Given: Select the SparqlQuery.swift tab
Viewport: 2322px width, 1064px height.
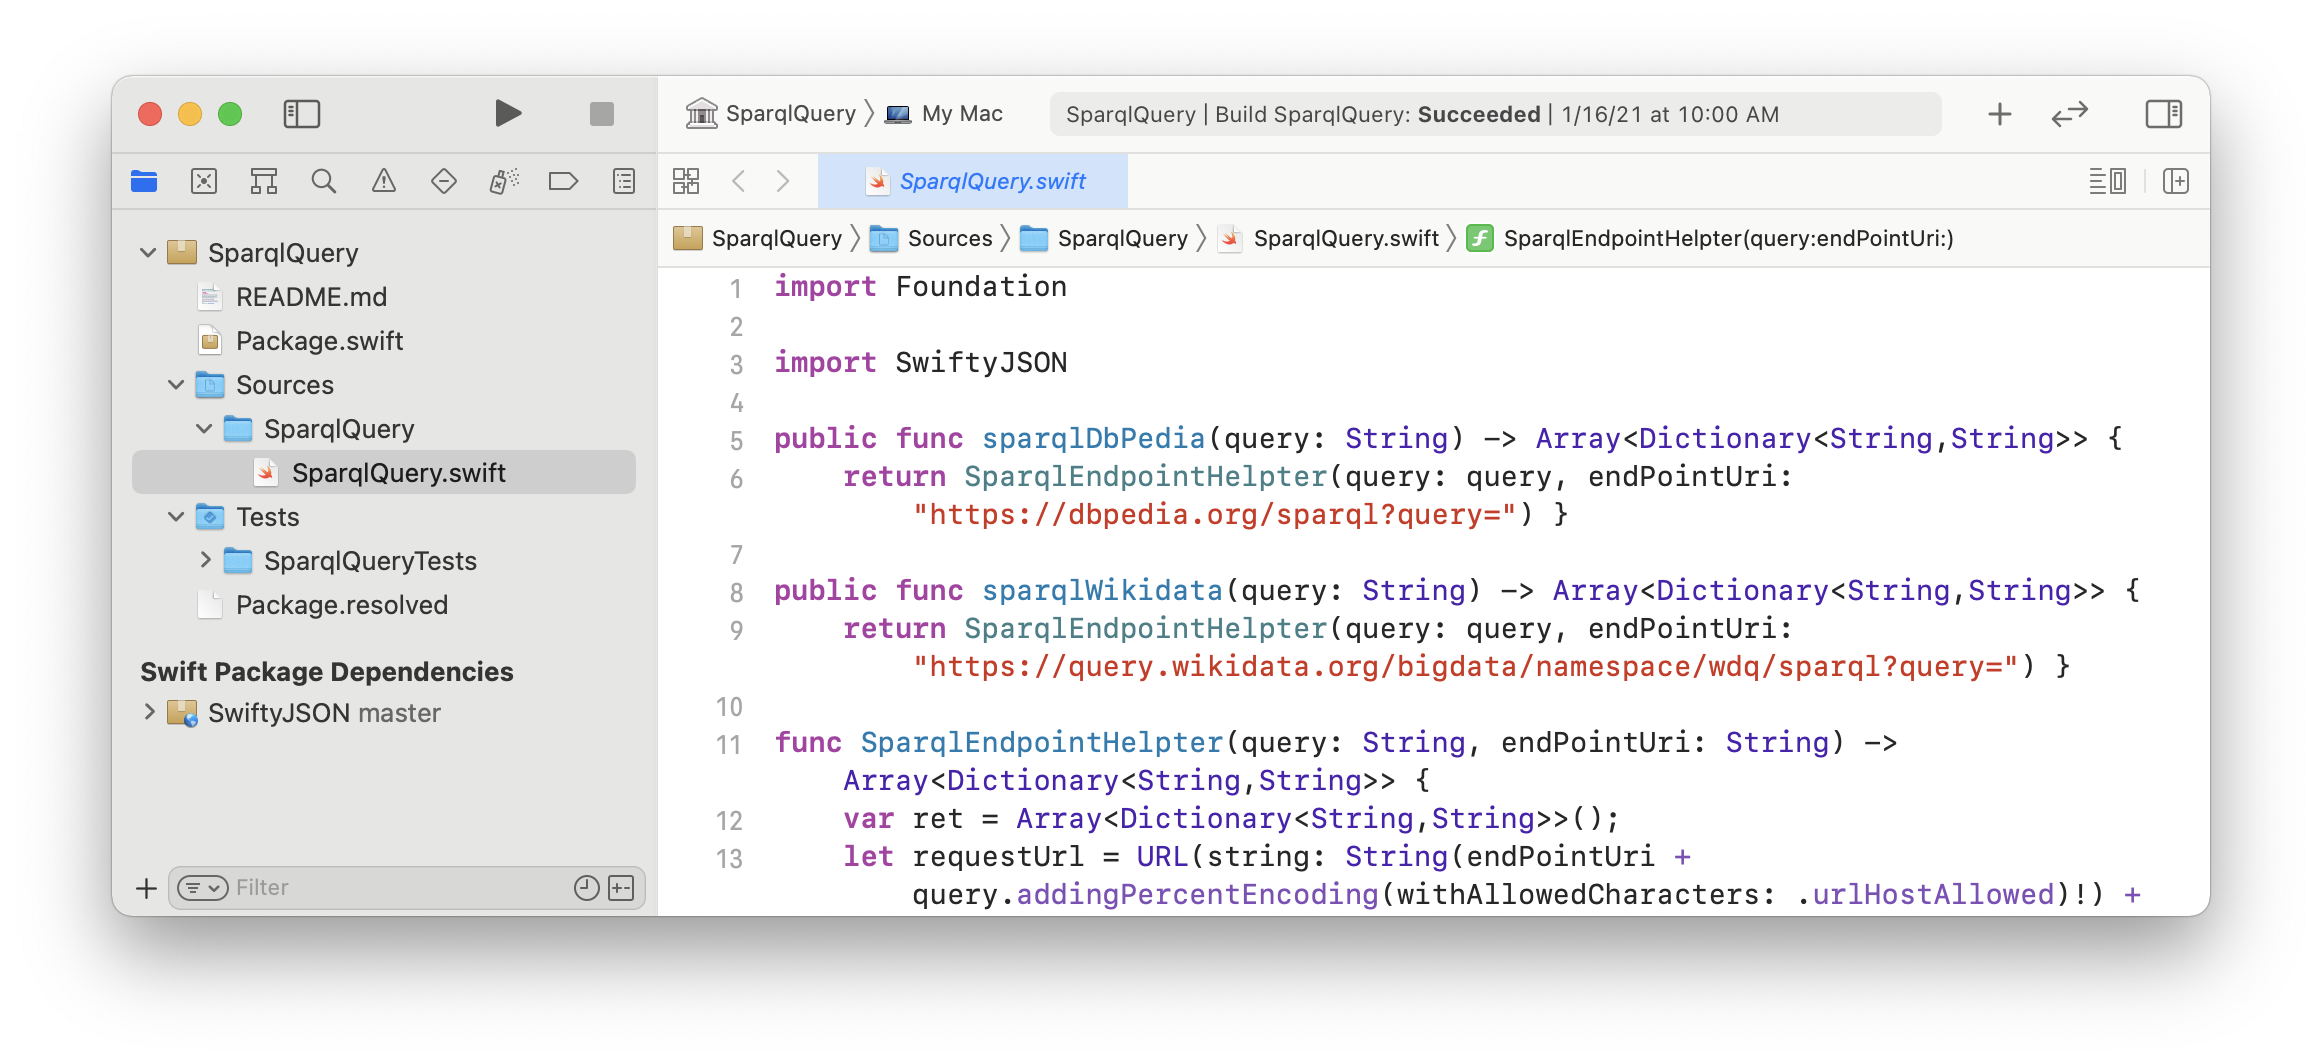Looking at the screenshot, I should pyautogui.click(x=990, y=181).
